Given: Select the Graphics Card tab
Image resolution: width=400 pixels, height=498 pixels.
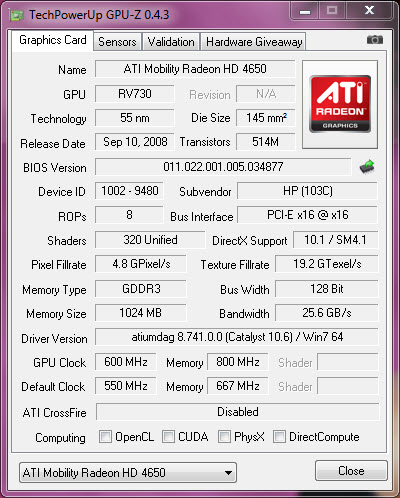Looking at the screenshot, I should pos(53,40).
